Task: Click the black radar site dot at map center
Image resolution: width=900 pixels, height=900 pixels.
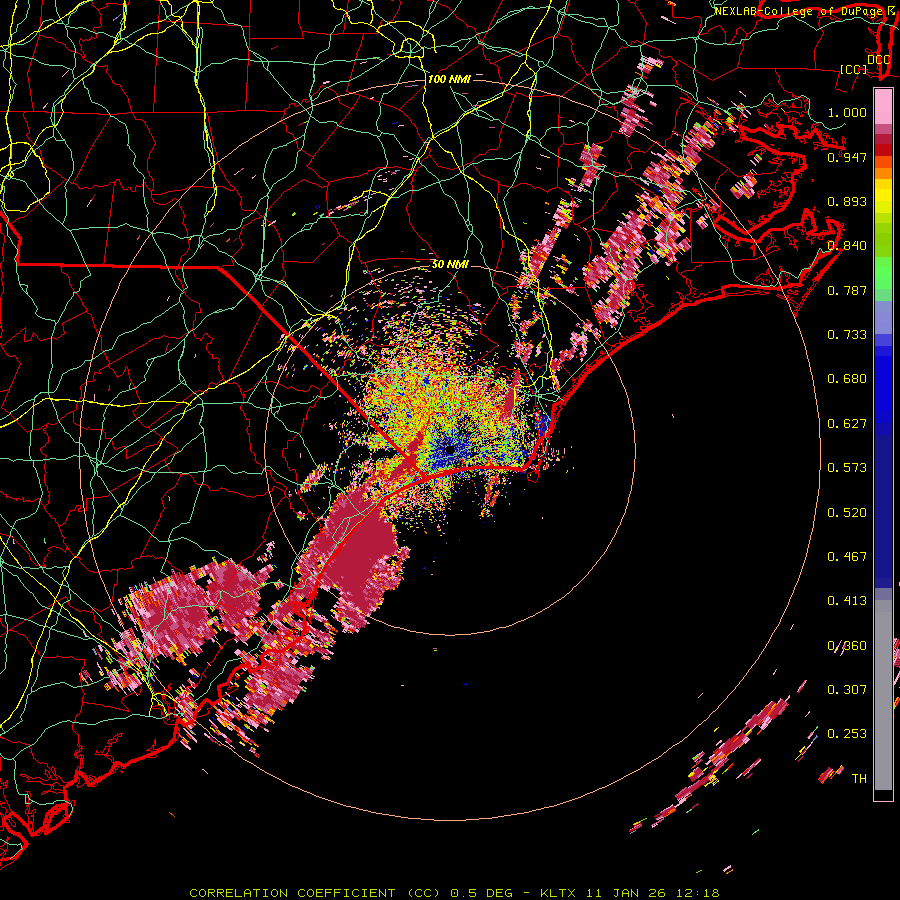Action: (450, 450)
